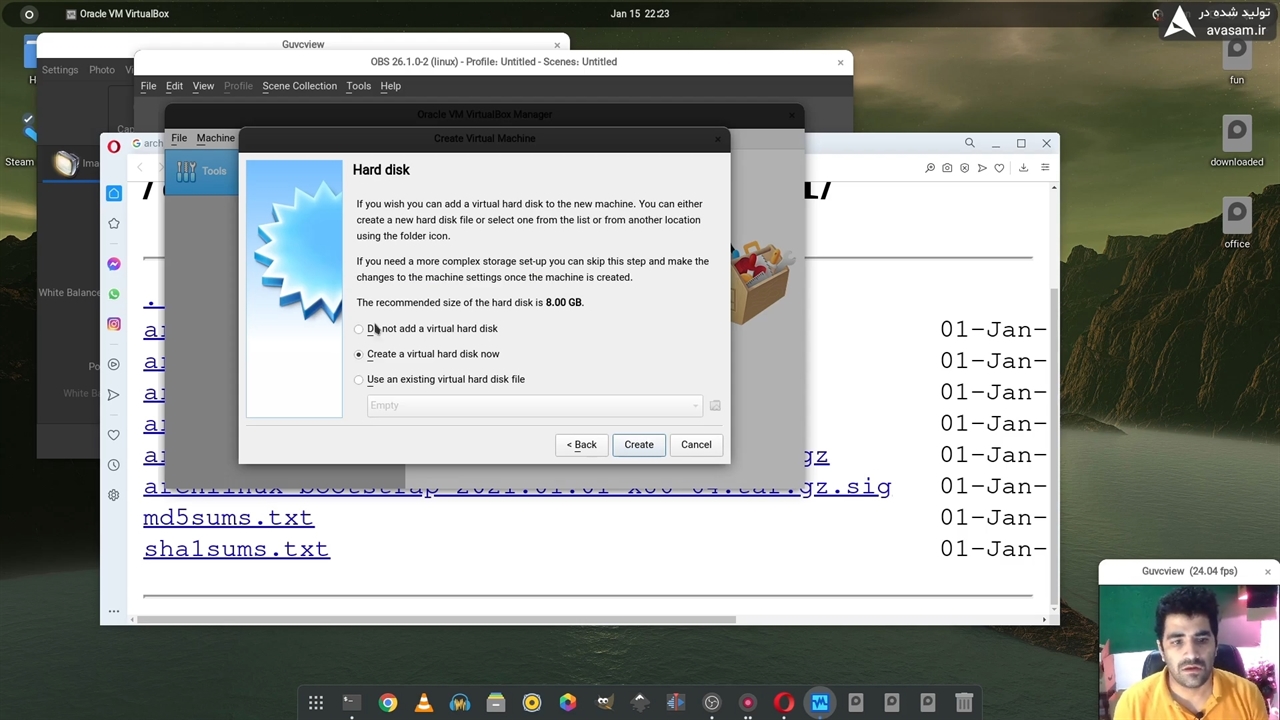
Task: Open Instagram in the Opera sidebar
Action: tap(114, 324)
